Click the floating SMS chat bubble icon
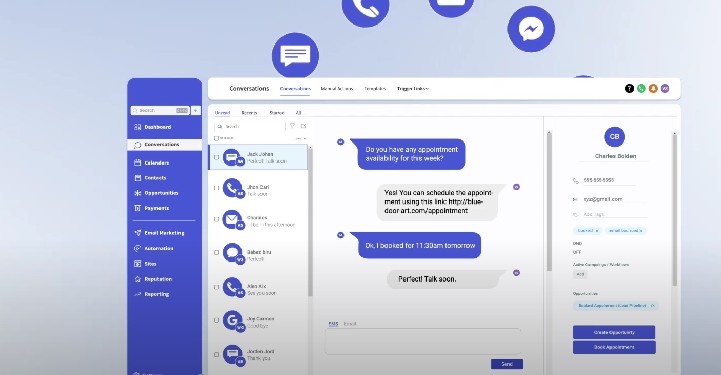This screenshot has height=375, width=721. pyautogui.click(x=295, y=55)
